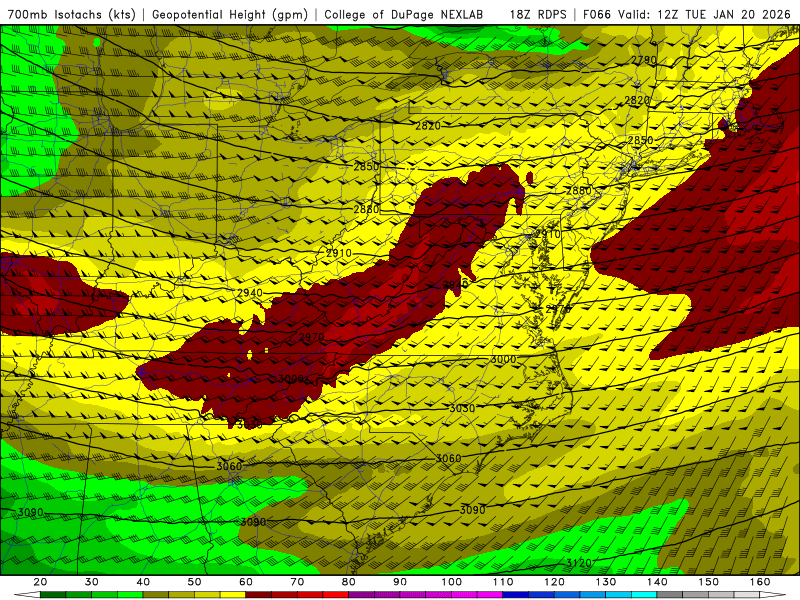Click the 3120 height contour label
800x600 pixels.
click(x=579, y=563)
